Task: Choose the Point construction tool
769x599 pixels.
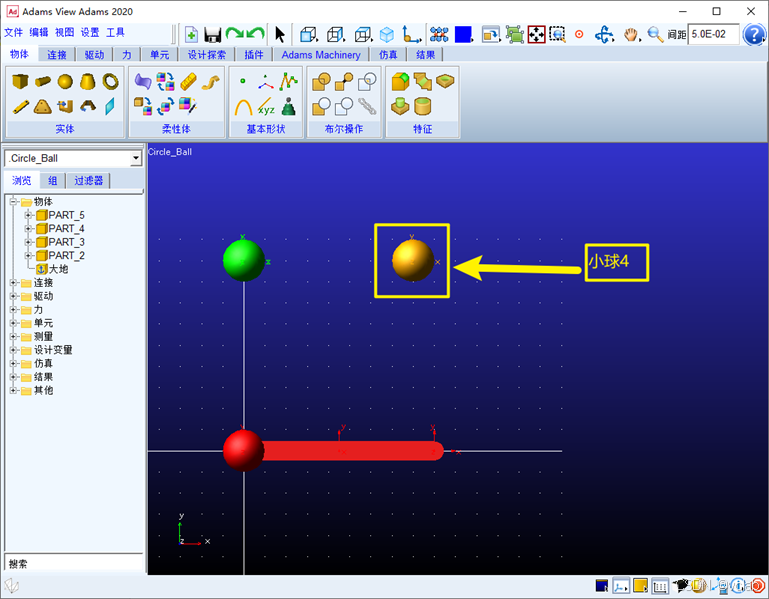Action: [243, 81]
